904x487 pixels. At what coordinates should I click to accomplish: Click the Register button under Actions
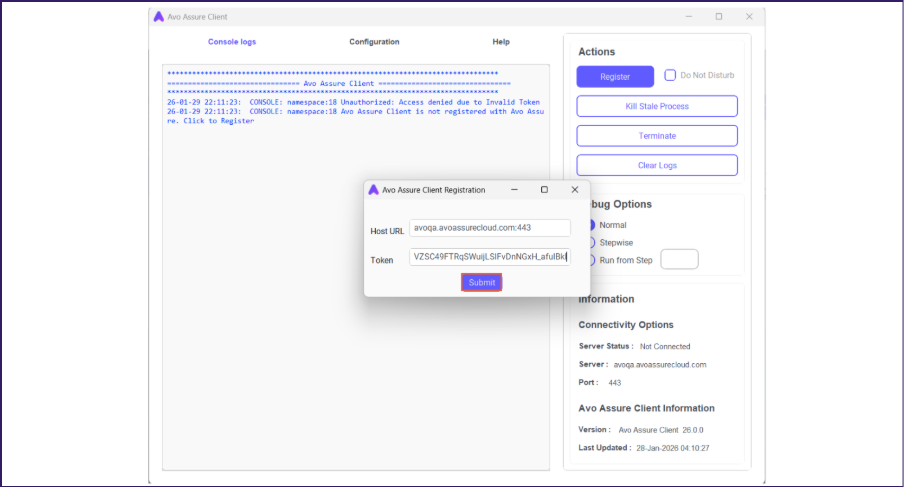[615, 76]
